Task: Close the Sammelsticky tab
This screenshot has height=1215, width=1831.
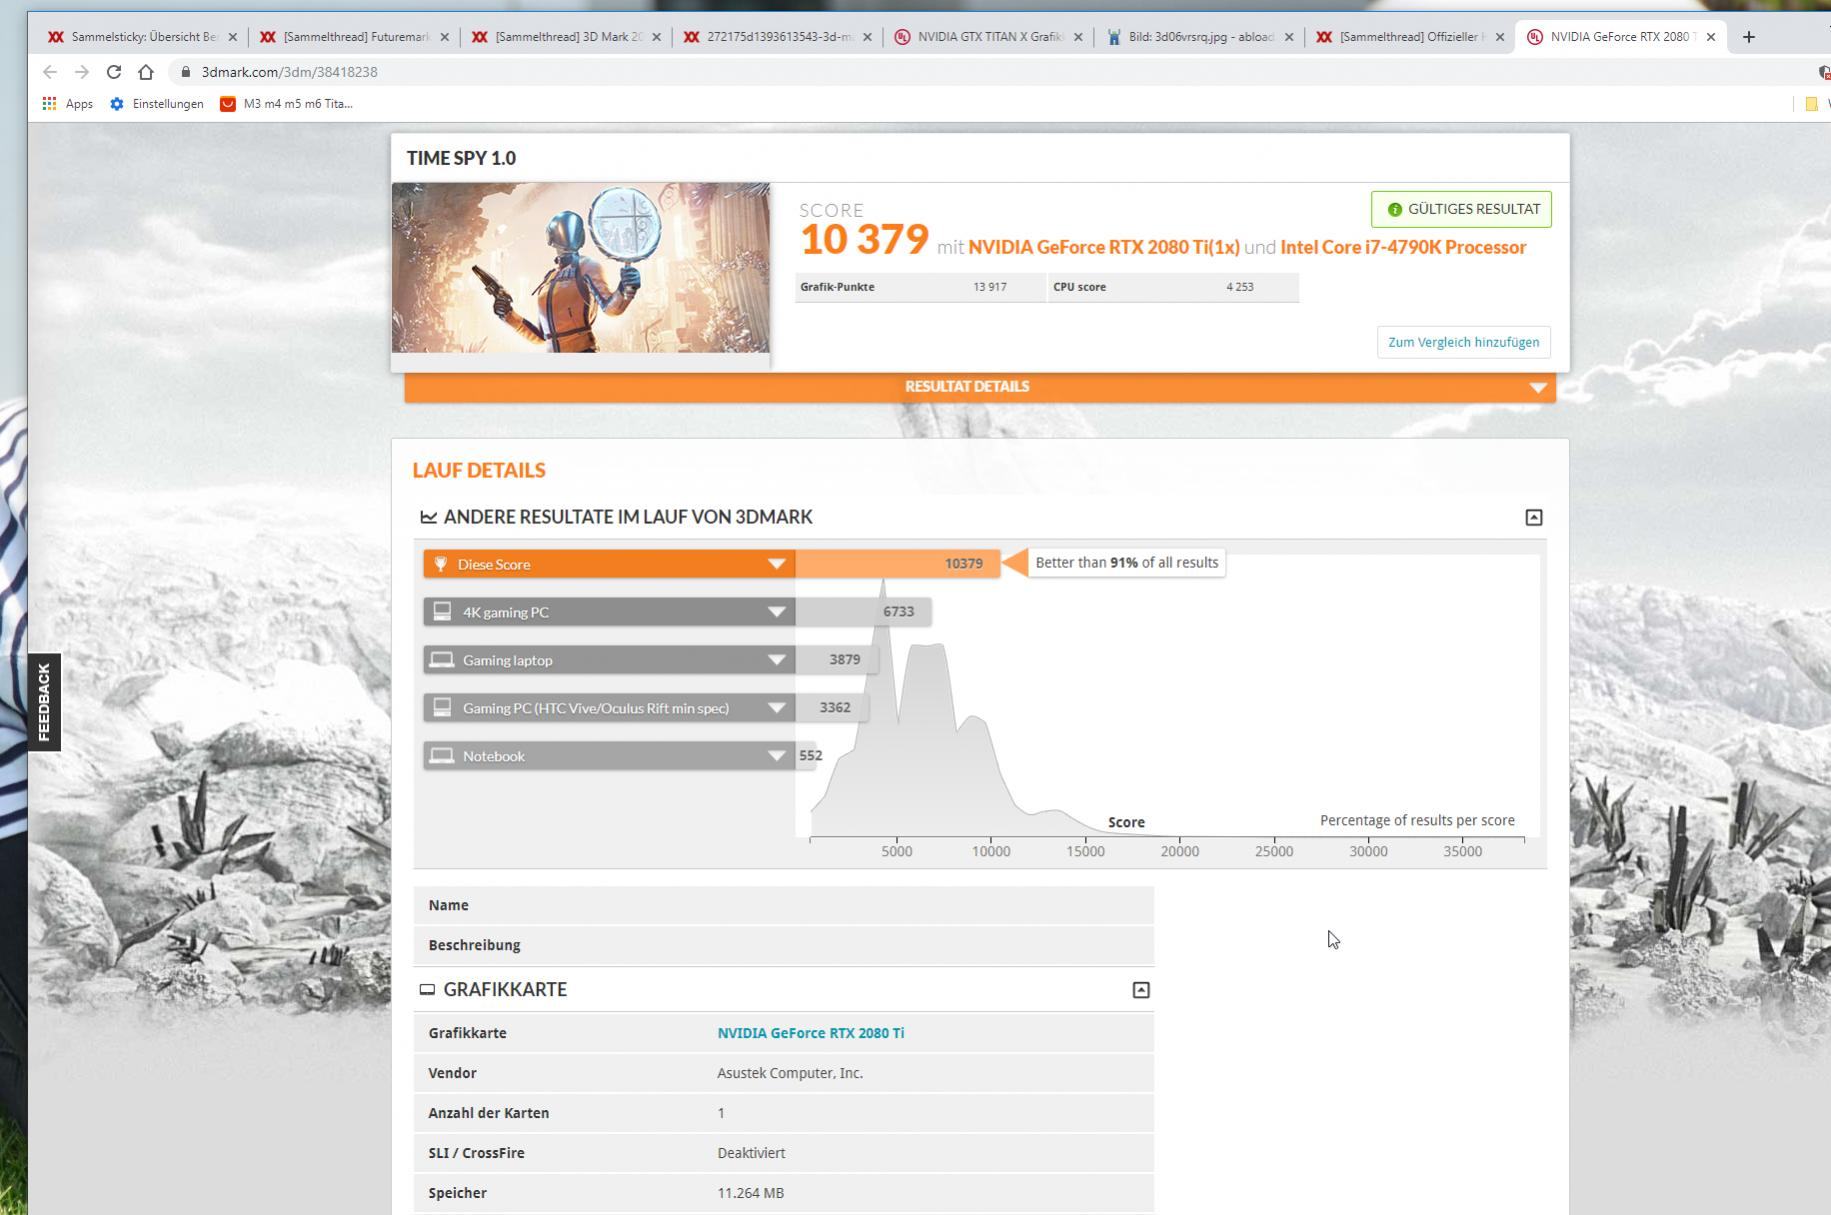Action: [233, 37]
